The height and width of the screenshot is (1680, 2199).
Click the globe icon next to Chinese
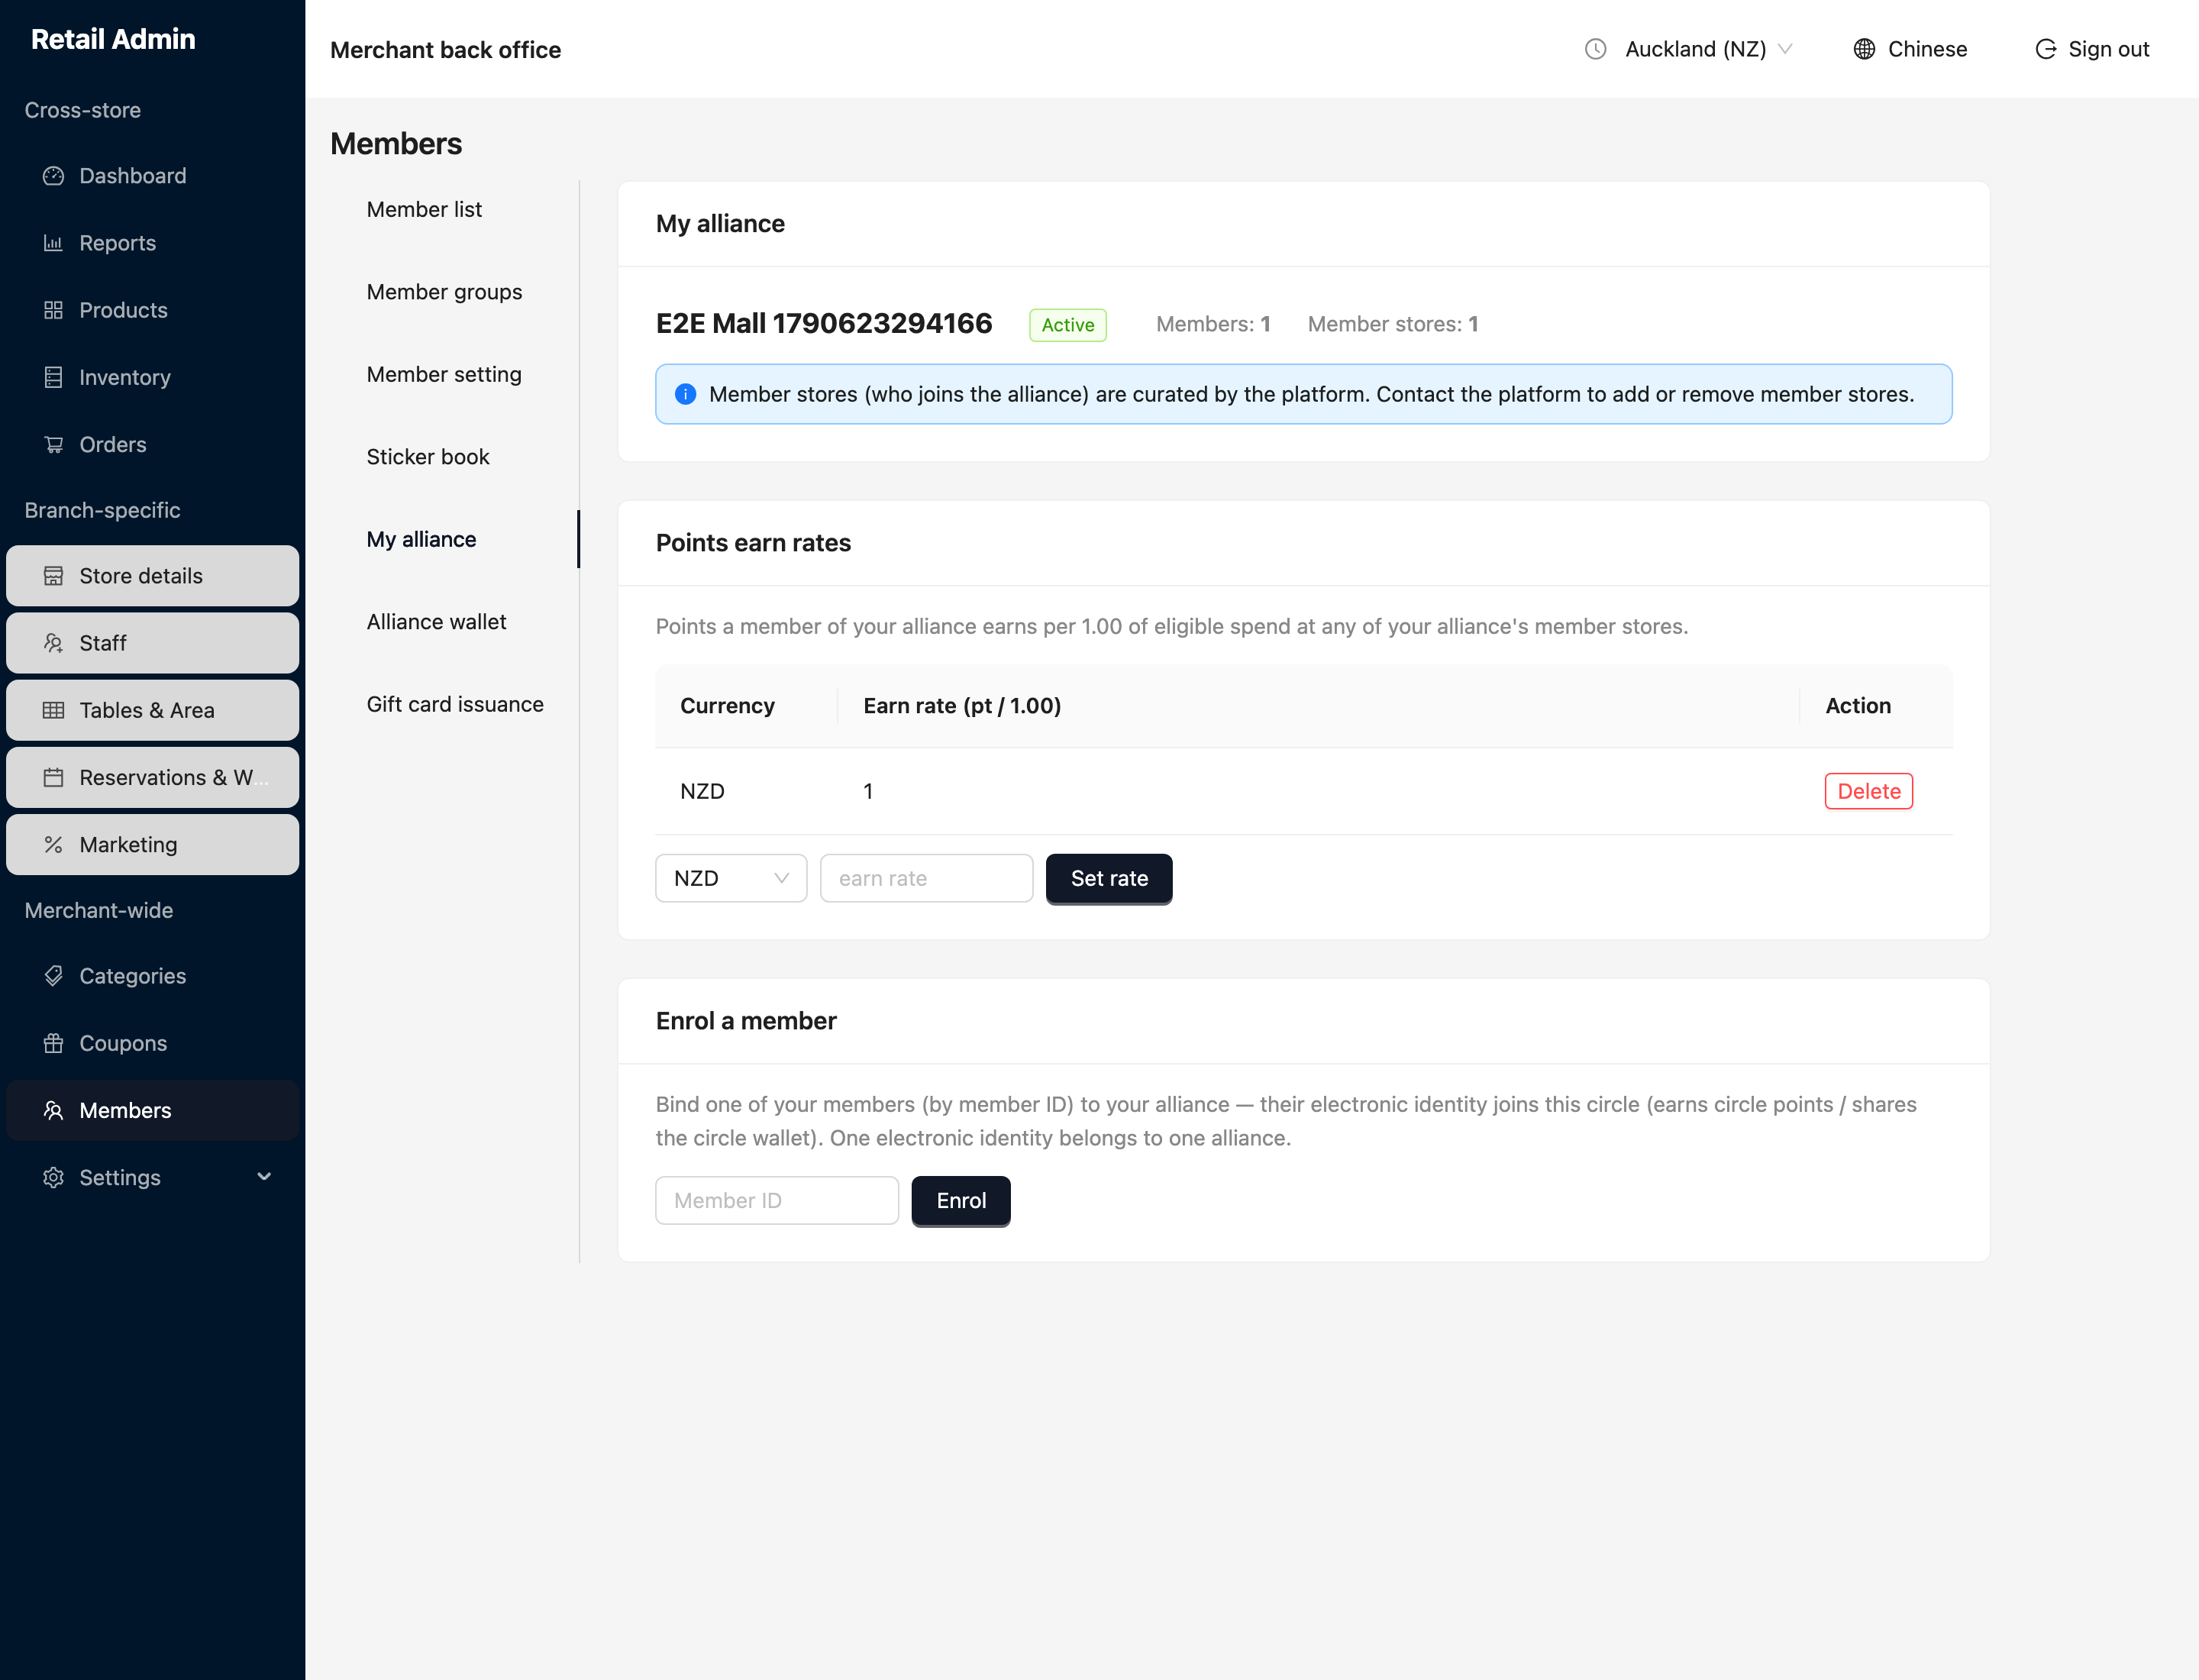point(1864,49)
